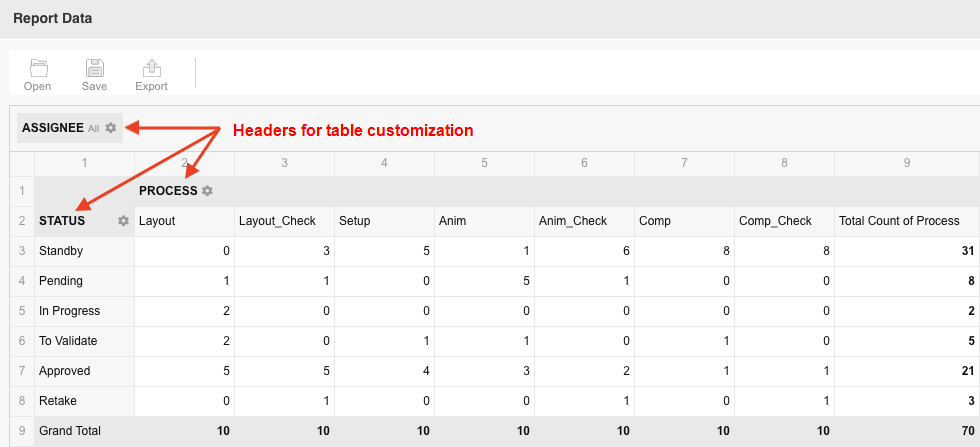
Task: Select the Layout column header cell
Action: click(x=184, y=221)
